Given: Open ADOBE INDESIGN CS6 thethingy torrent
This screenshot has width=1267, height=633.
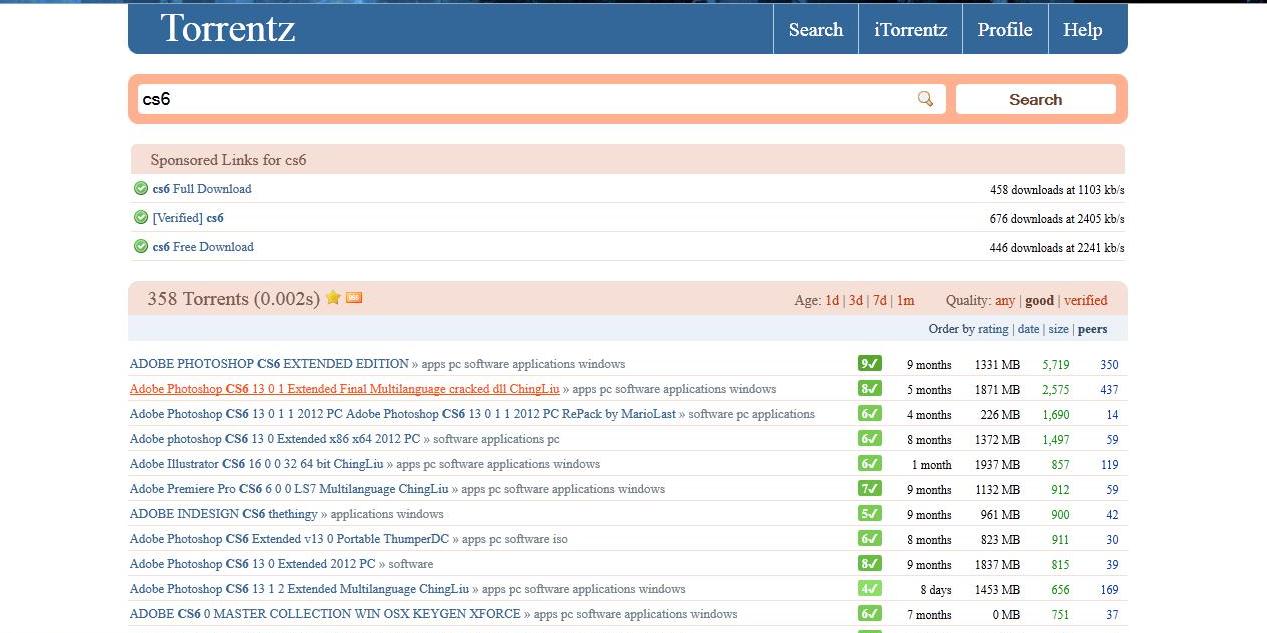Looking at the screenshot, I should pyautogui.click(x=223, y=514).
